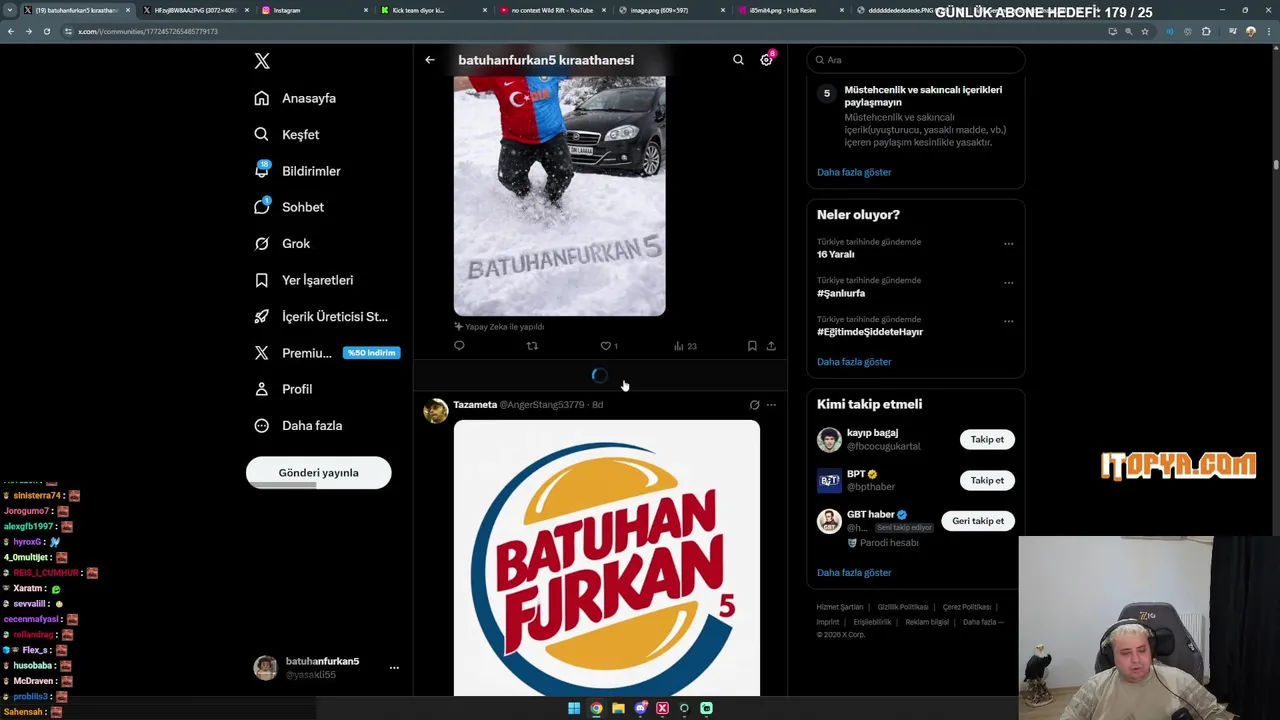Repost the snow photo post
Image resolution: width=1280 pixels, height=720 pixels.
point(532,346)
